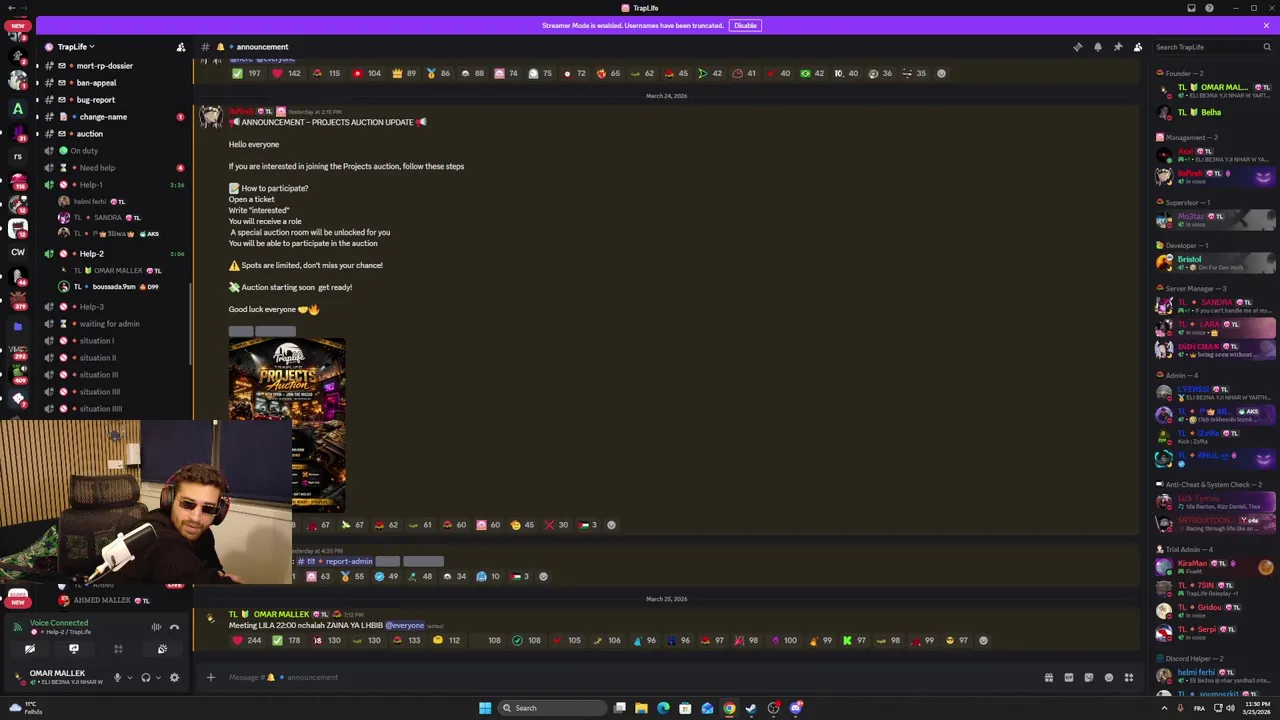Image resolution: width=1280 pixels, height=720 pixels.
Task: Click the plus attach button in message box
Action: 210,677
